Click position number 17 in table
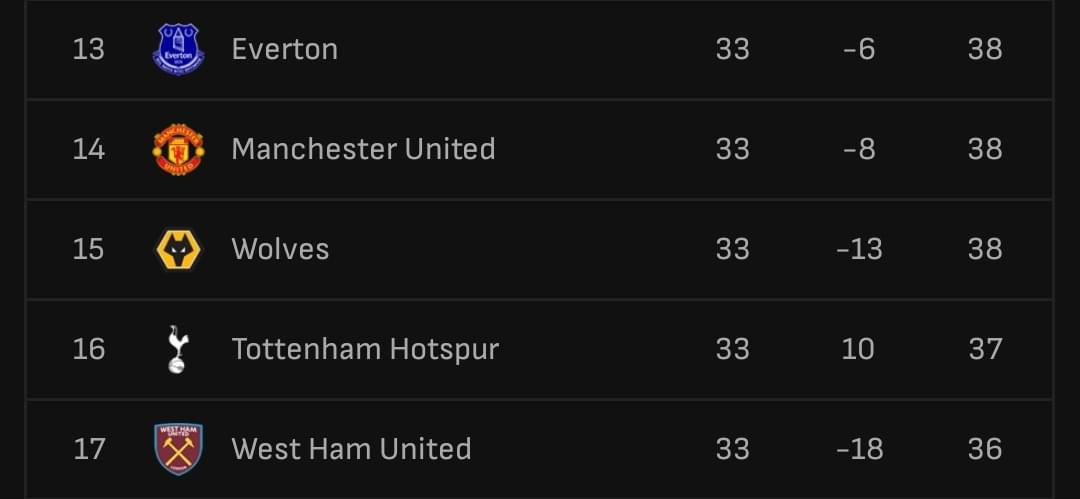The image size is (1080, 499). coord(88,449)
